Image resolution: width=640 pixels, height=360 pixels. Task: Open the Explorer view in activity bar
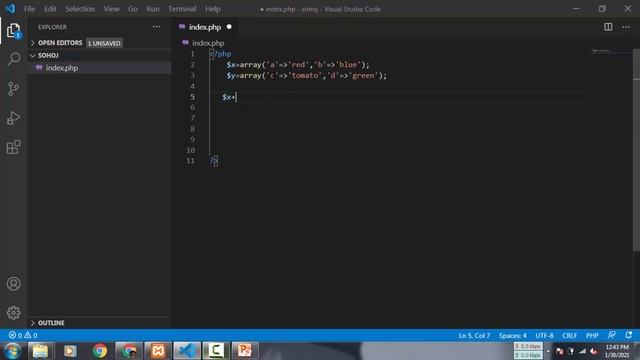[13, 31]
